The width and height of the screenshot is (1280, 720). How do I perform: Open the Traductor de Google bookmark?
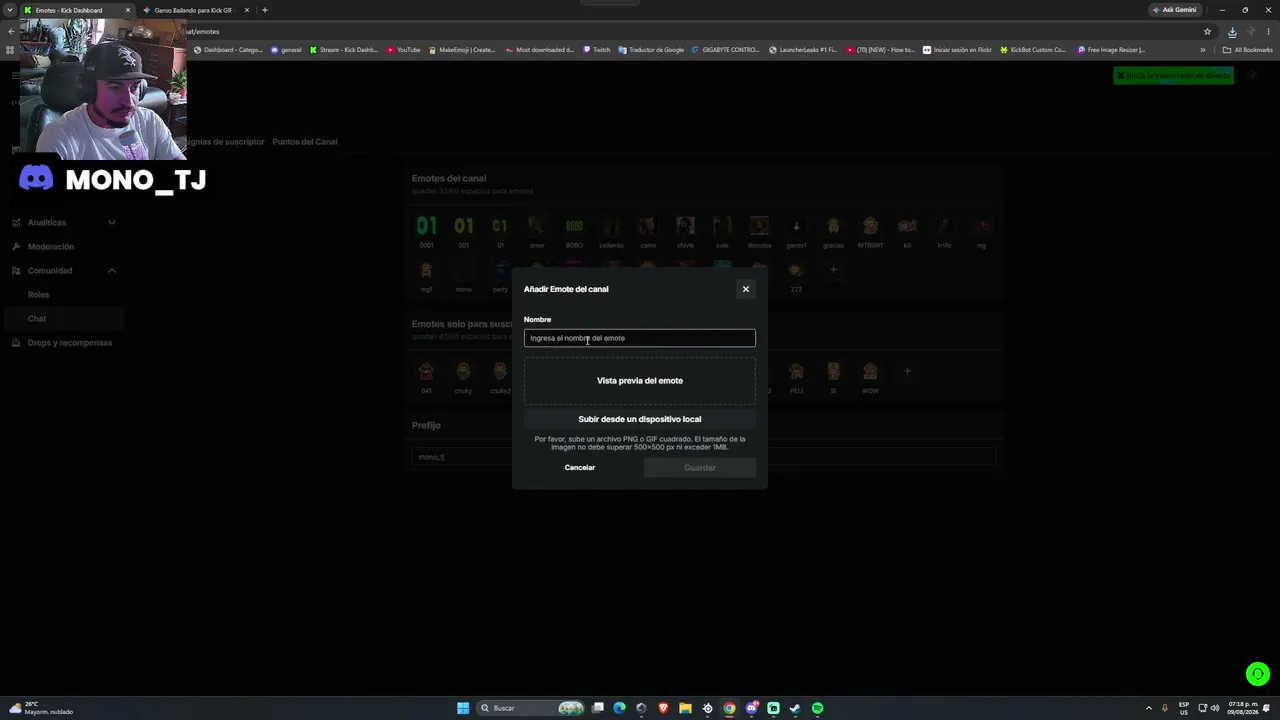click(651, 50)
